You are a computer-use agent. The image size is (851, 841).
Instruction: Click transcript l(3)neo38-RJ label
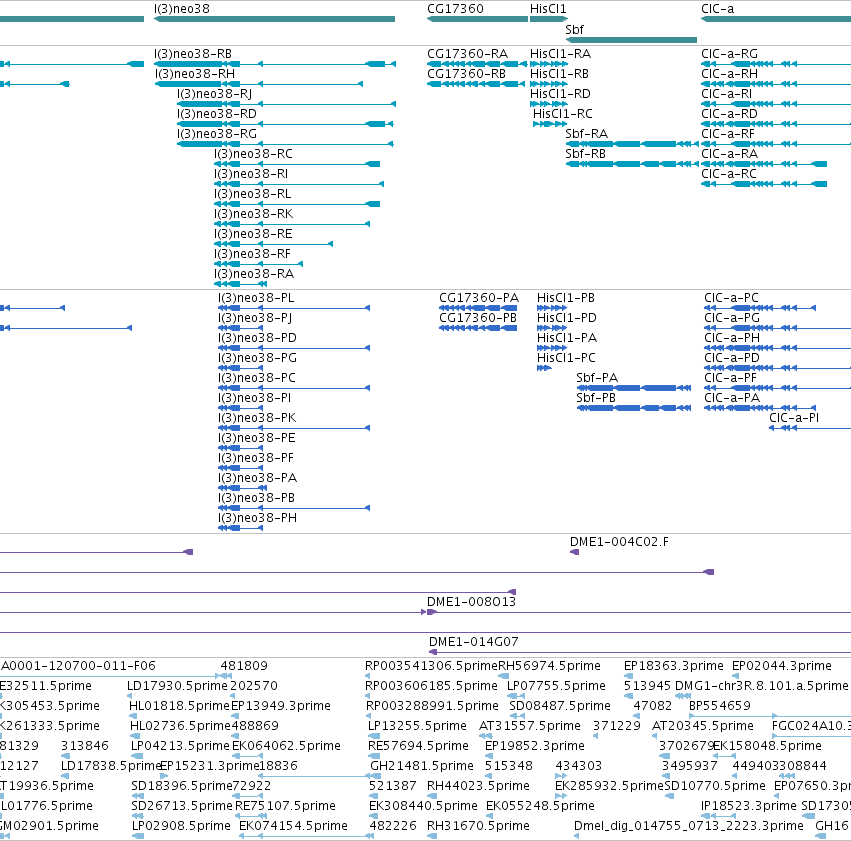[x=214, y=94]
